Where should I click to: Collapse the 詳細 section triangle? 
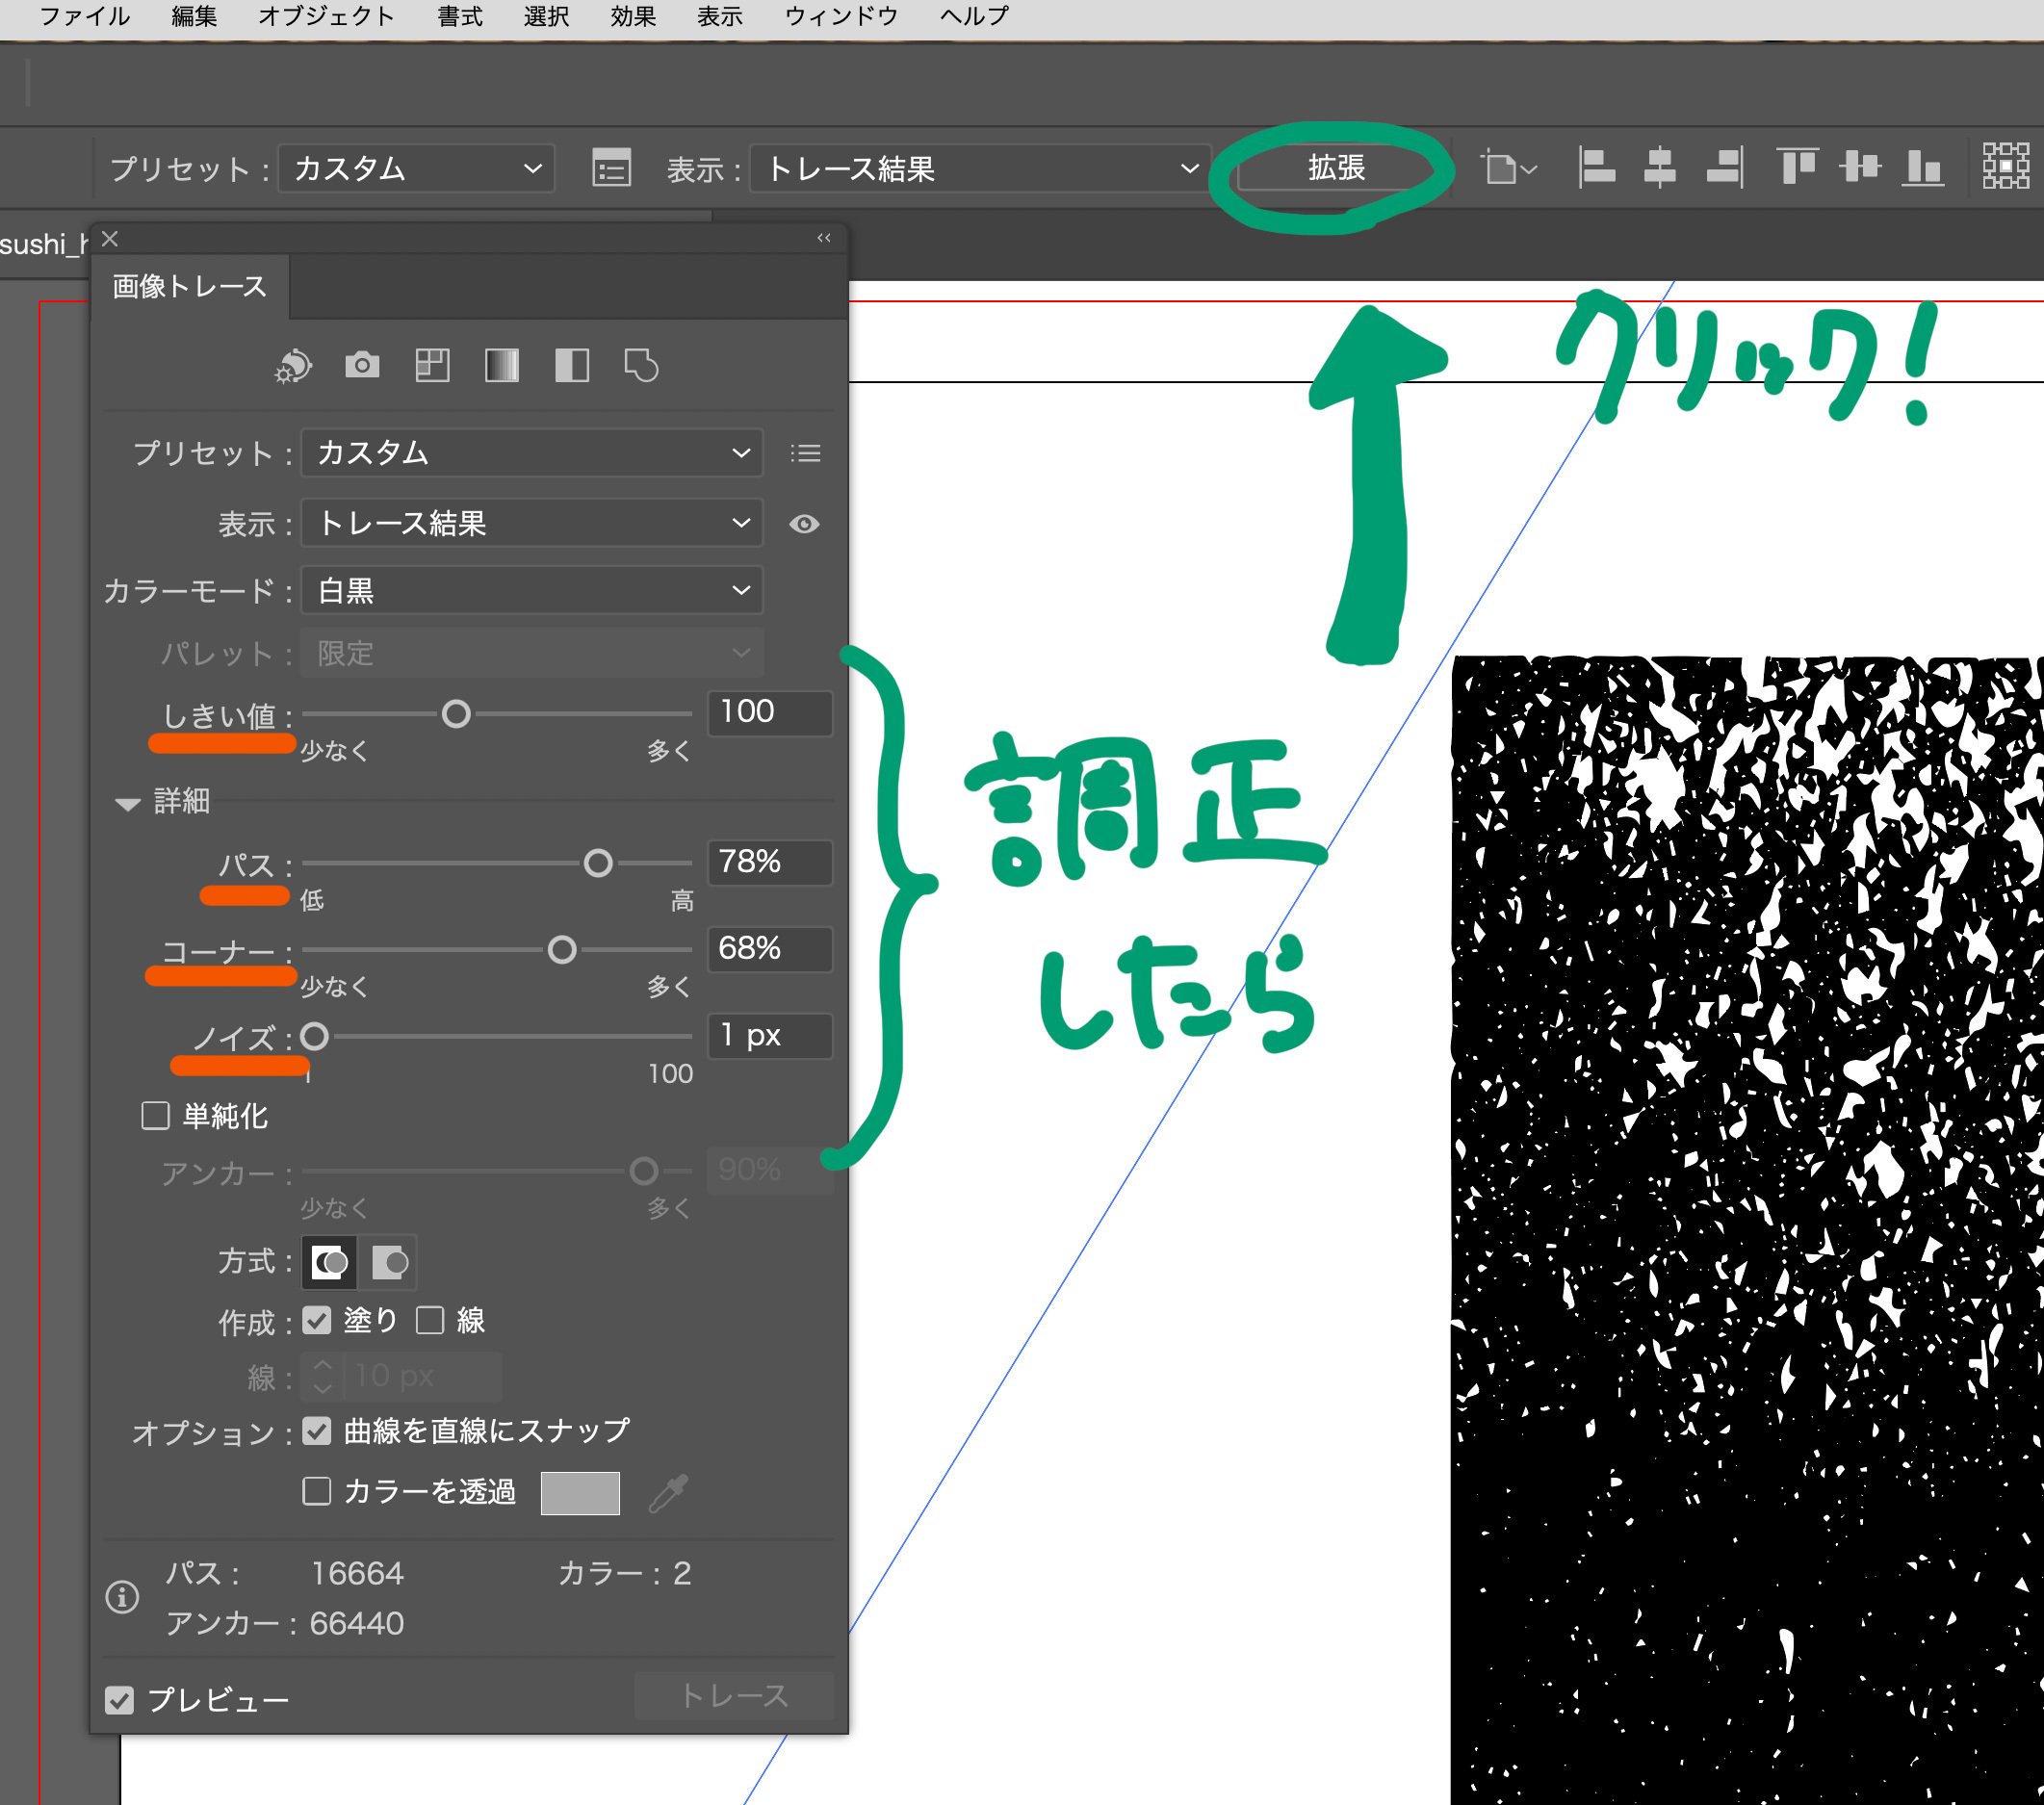point(127,803)
